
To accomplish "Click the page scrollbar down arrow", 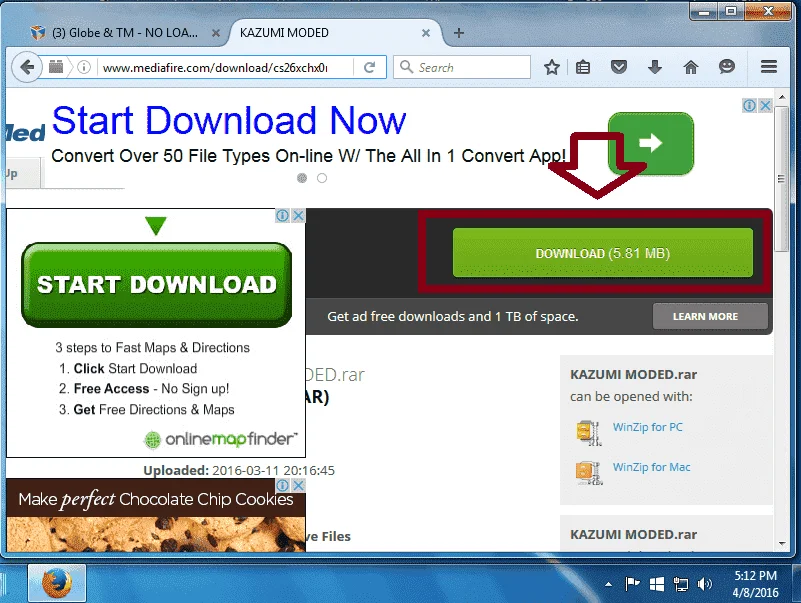I will (782, 544).
